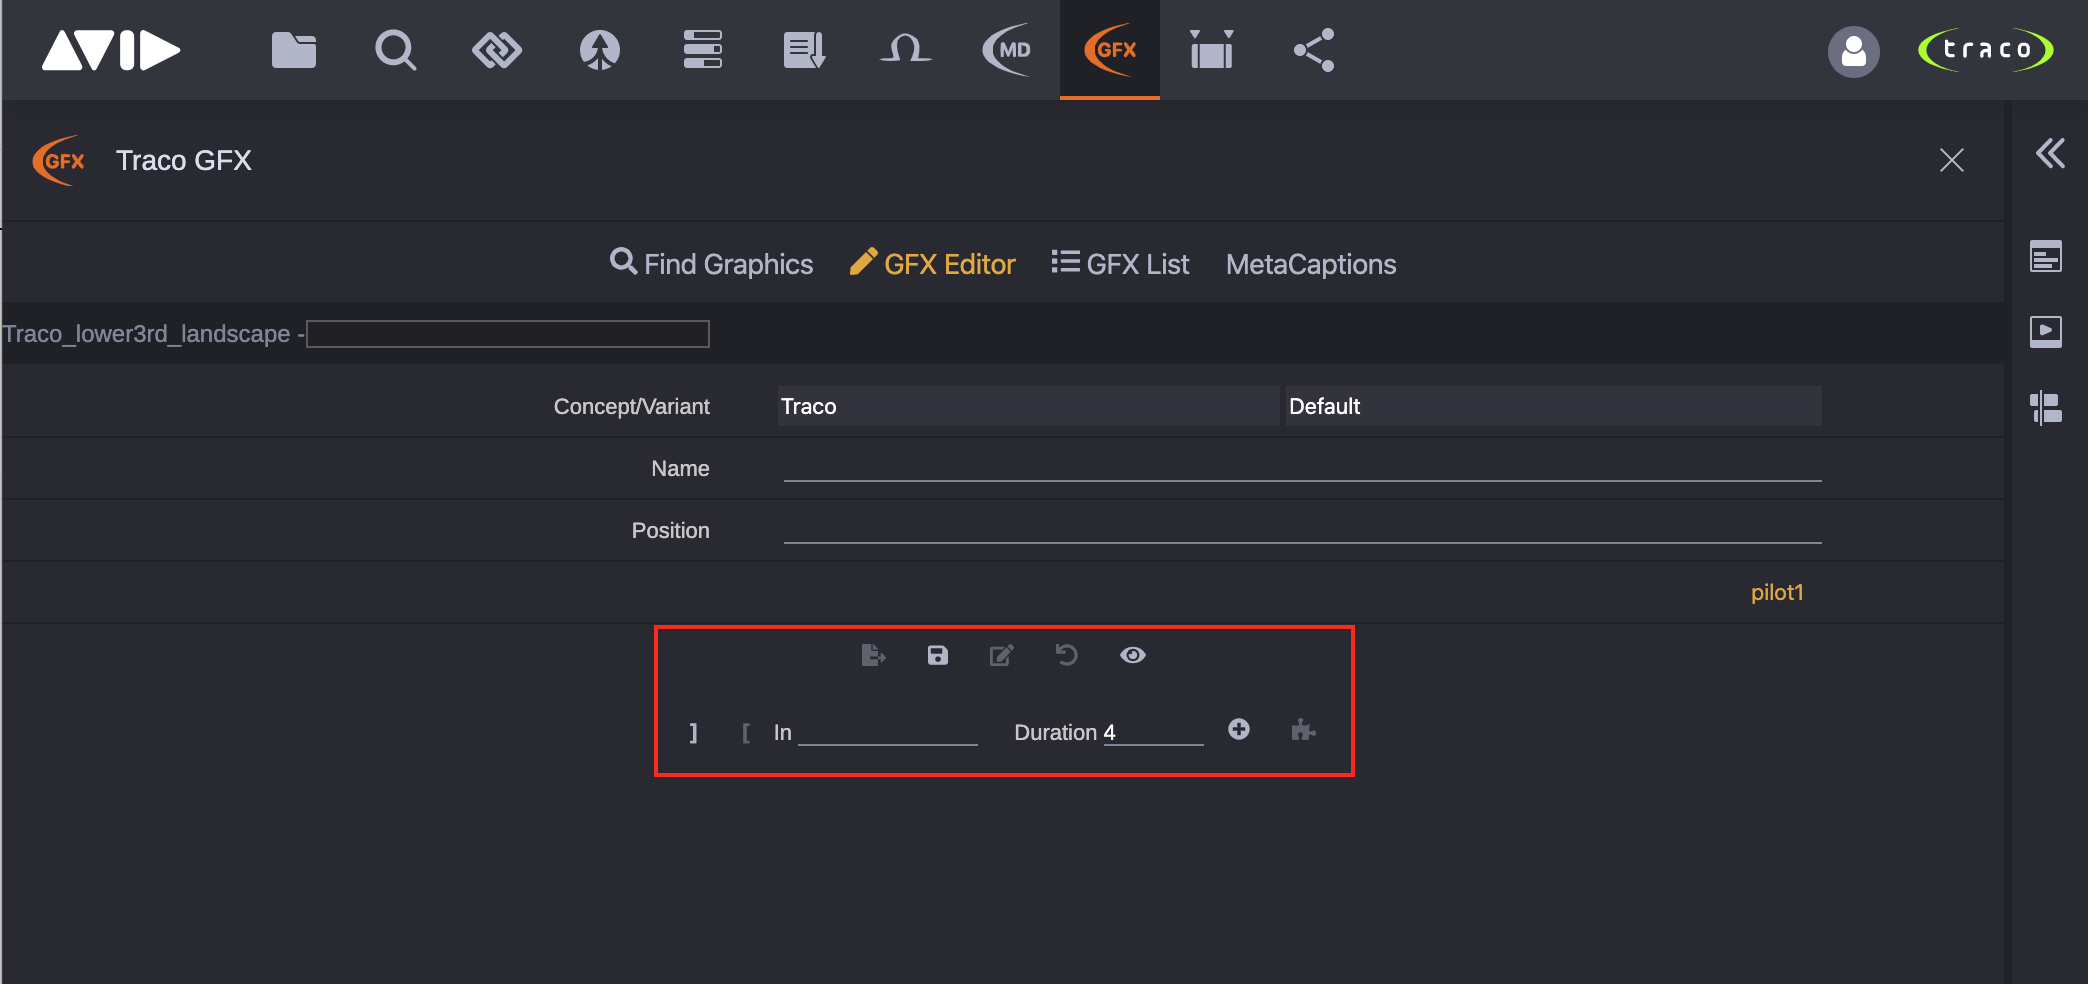Collapse the sidebar with double chevron
2088x984 pixels.
2050,154
